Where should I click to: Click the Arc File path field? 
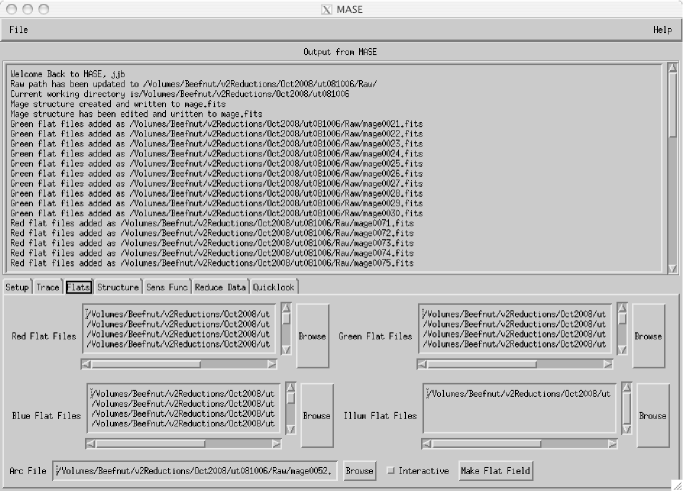(x=195, y=471)
